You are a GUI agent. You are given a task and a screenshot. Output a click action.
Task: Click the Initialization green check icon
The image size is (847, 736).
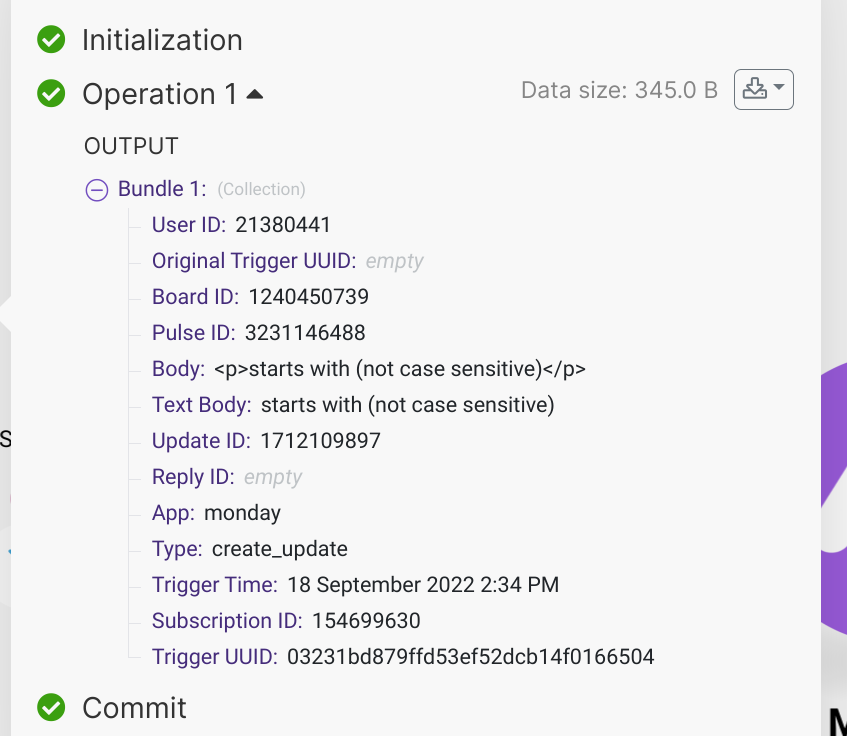point(51,39)
